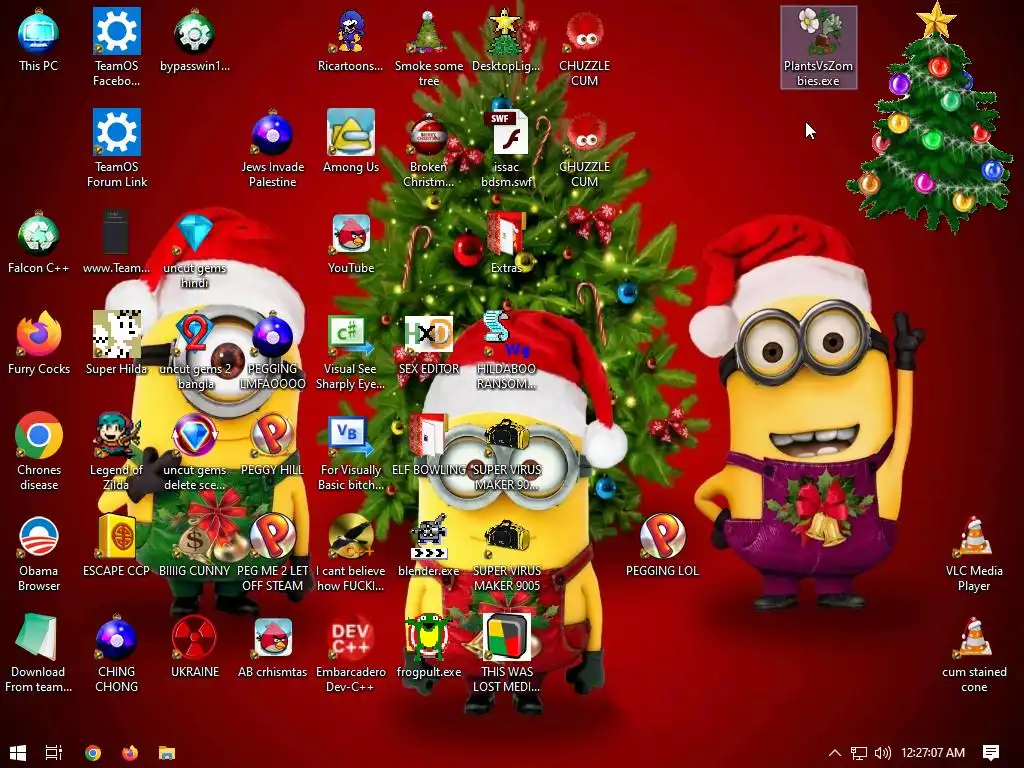Launch the ELF BOWLING icon
The image size is (1024, 768).
click(428, 445)
